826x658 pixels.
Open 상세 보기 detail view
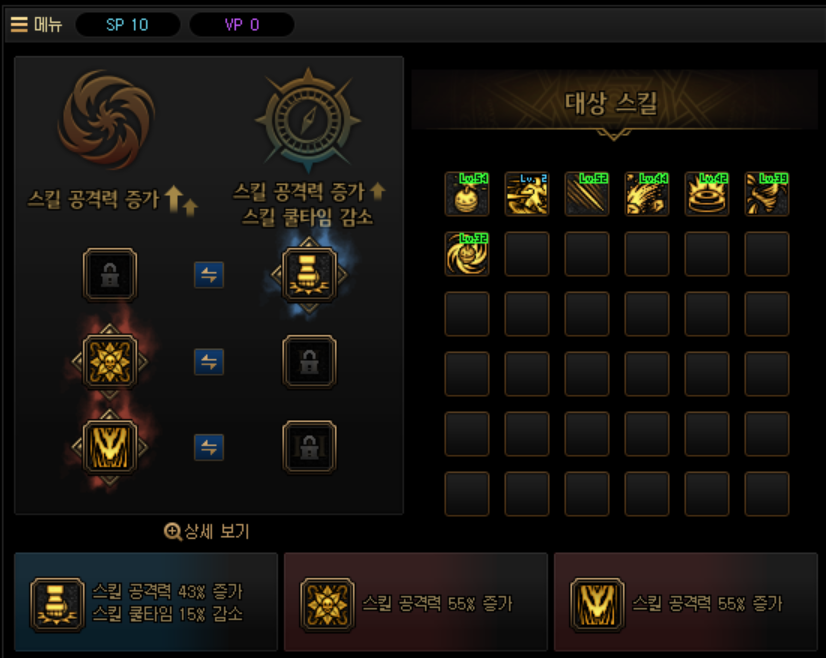coord(206,532)
